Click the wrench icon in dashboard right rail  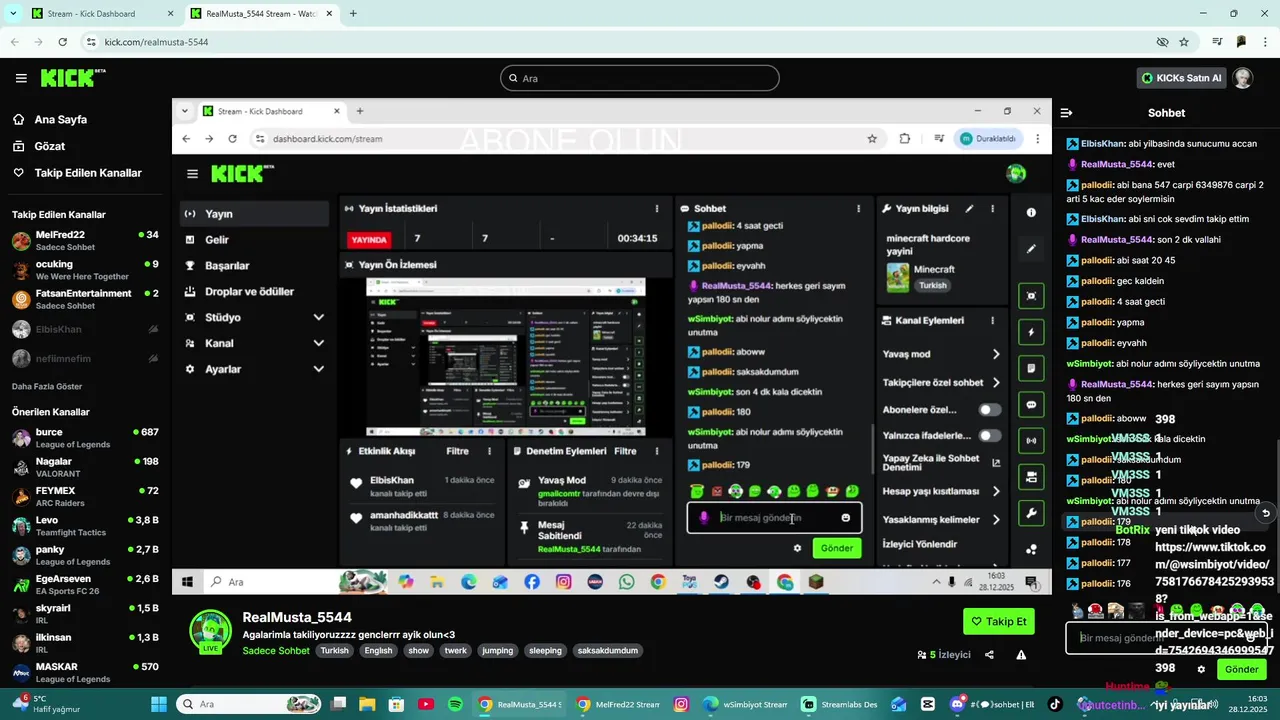1031,513
